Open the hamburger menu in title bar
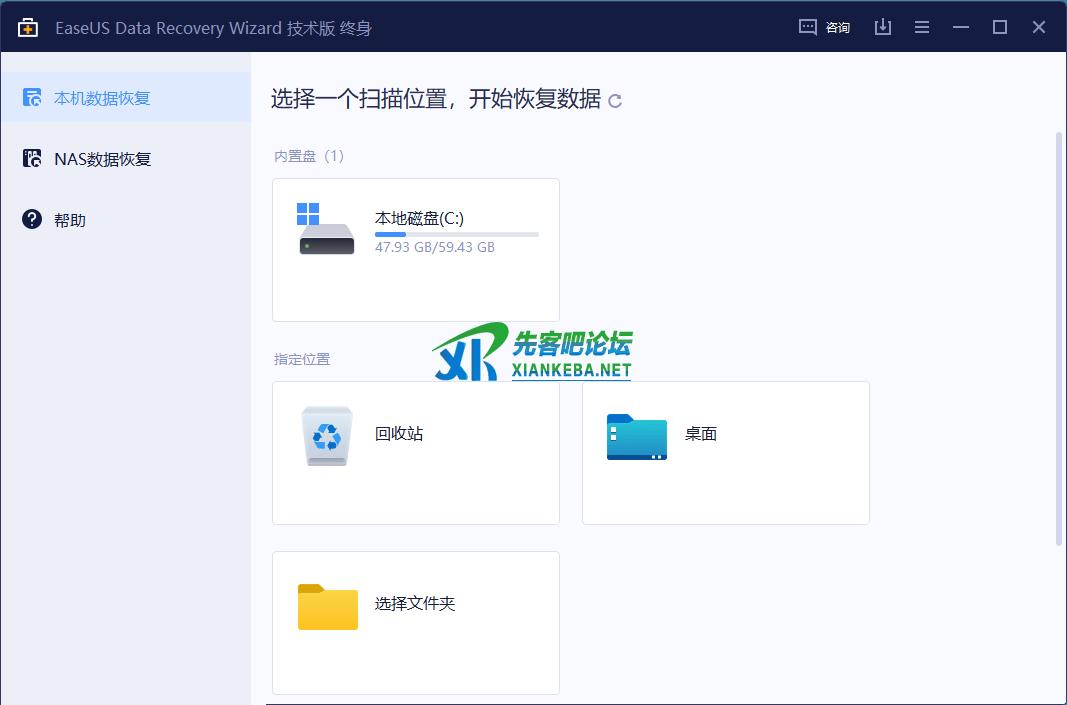The image size is (1067, 705). 921,27
